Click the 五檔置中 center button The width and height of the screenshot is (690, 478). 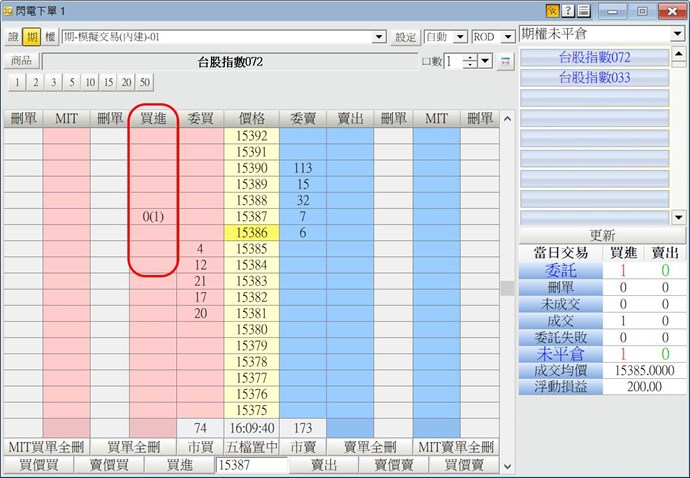pyautogui.click(x=254, y=446)
